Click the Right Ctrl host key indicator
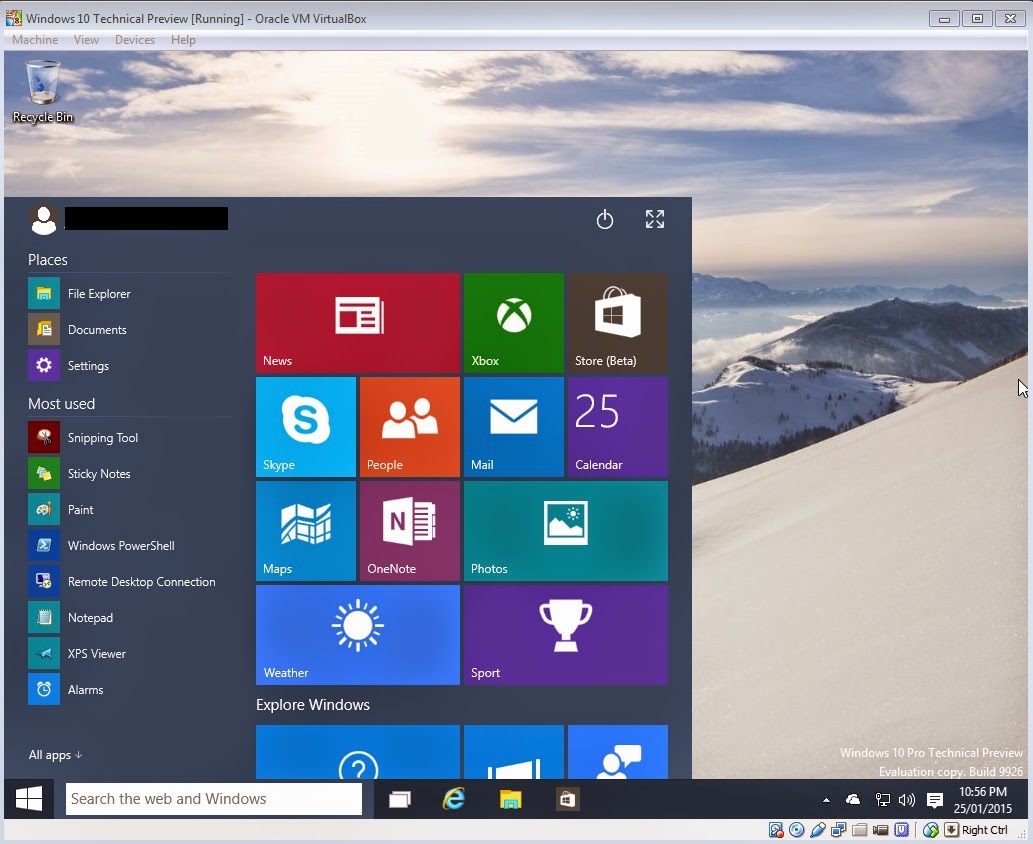Viewport: 1033px width, 844px height. 977,830
